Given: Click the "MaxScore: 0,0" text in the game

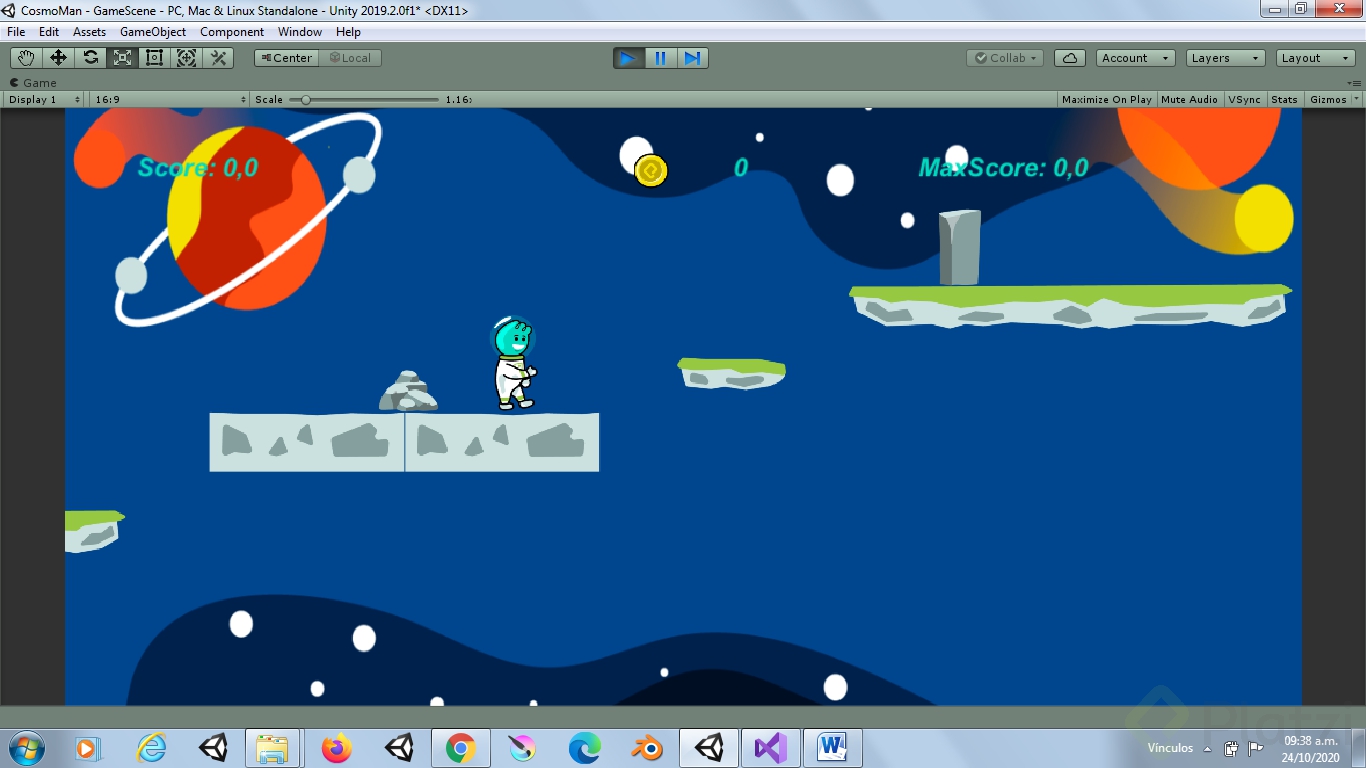Looking at the screenshot, I should tap(1004, 168).
